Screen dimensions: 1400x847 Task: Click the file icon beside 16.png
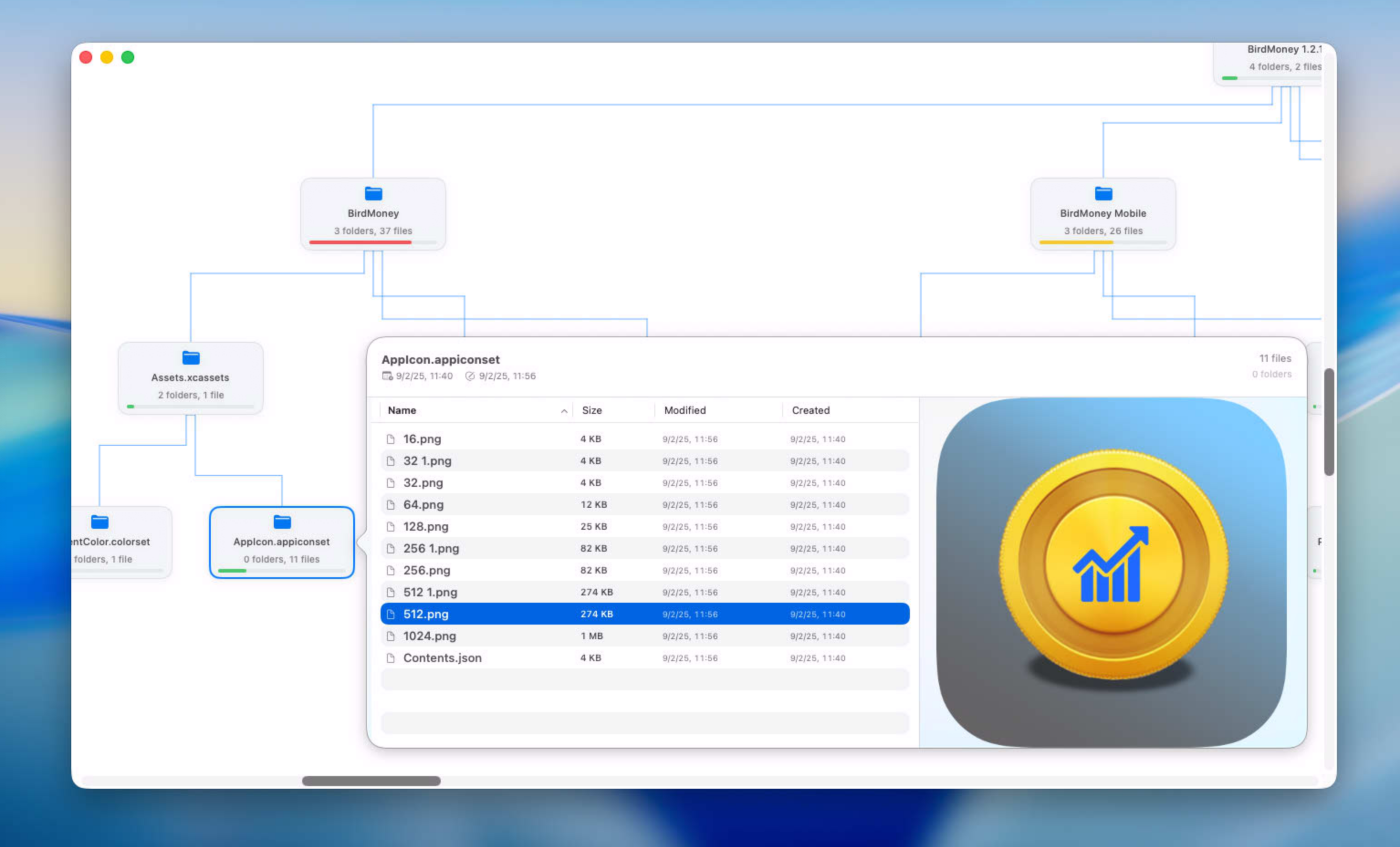(391, 439)
